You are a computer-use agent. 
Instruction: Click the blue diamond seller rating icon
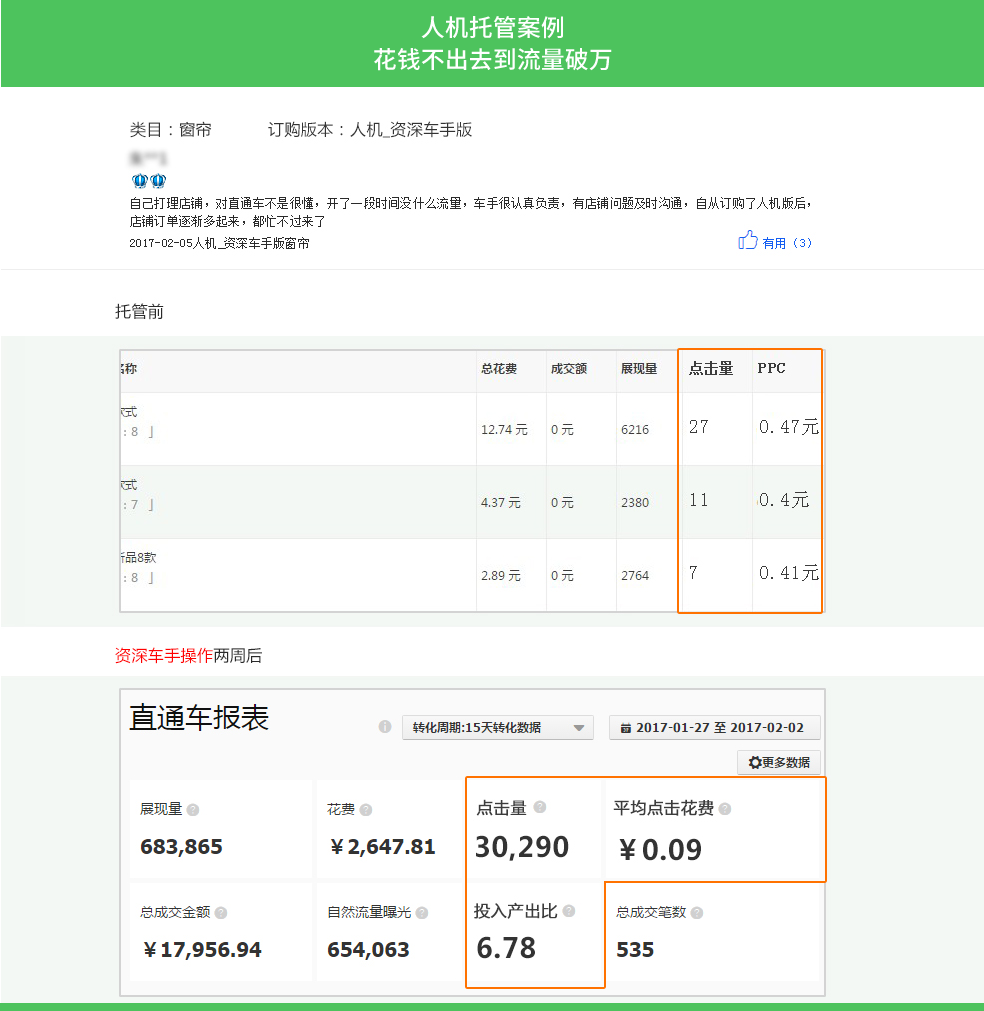tap(149, 181)
